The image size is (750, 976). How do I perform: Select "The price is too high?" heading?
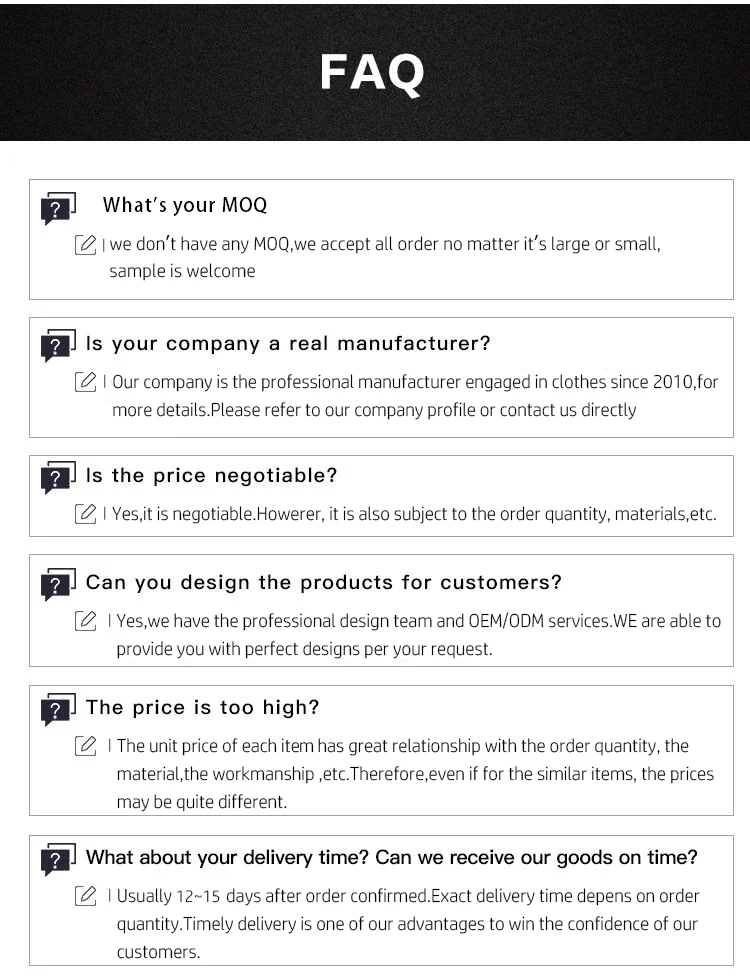[202, 707]
